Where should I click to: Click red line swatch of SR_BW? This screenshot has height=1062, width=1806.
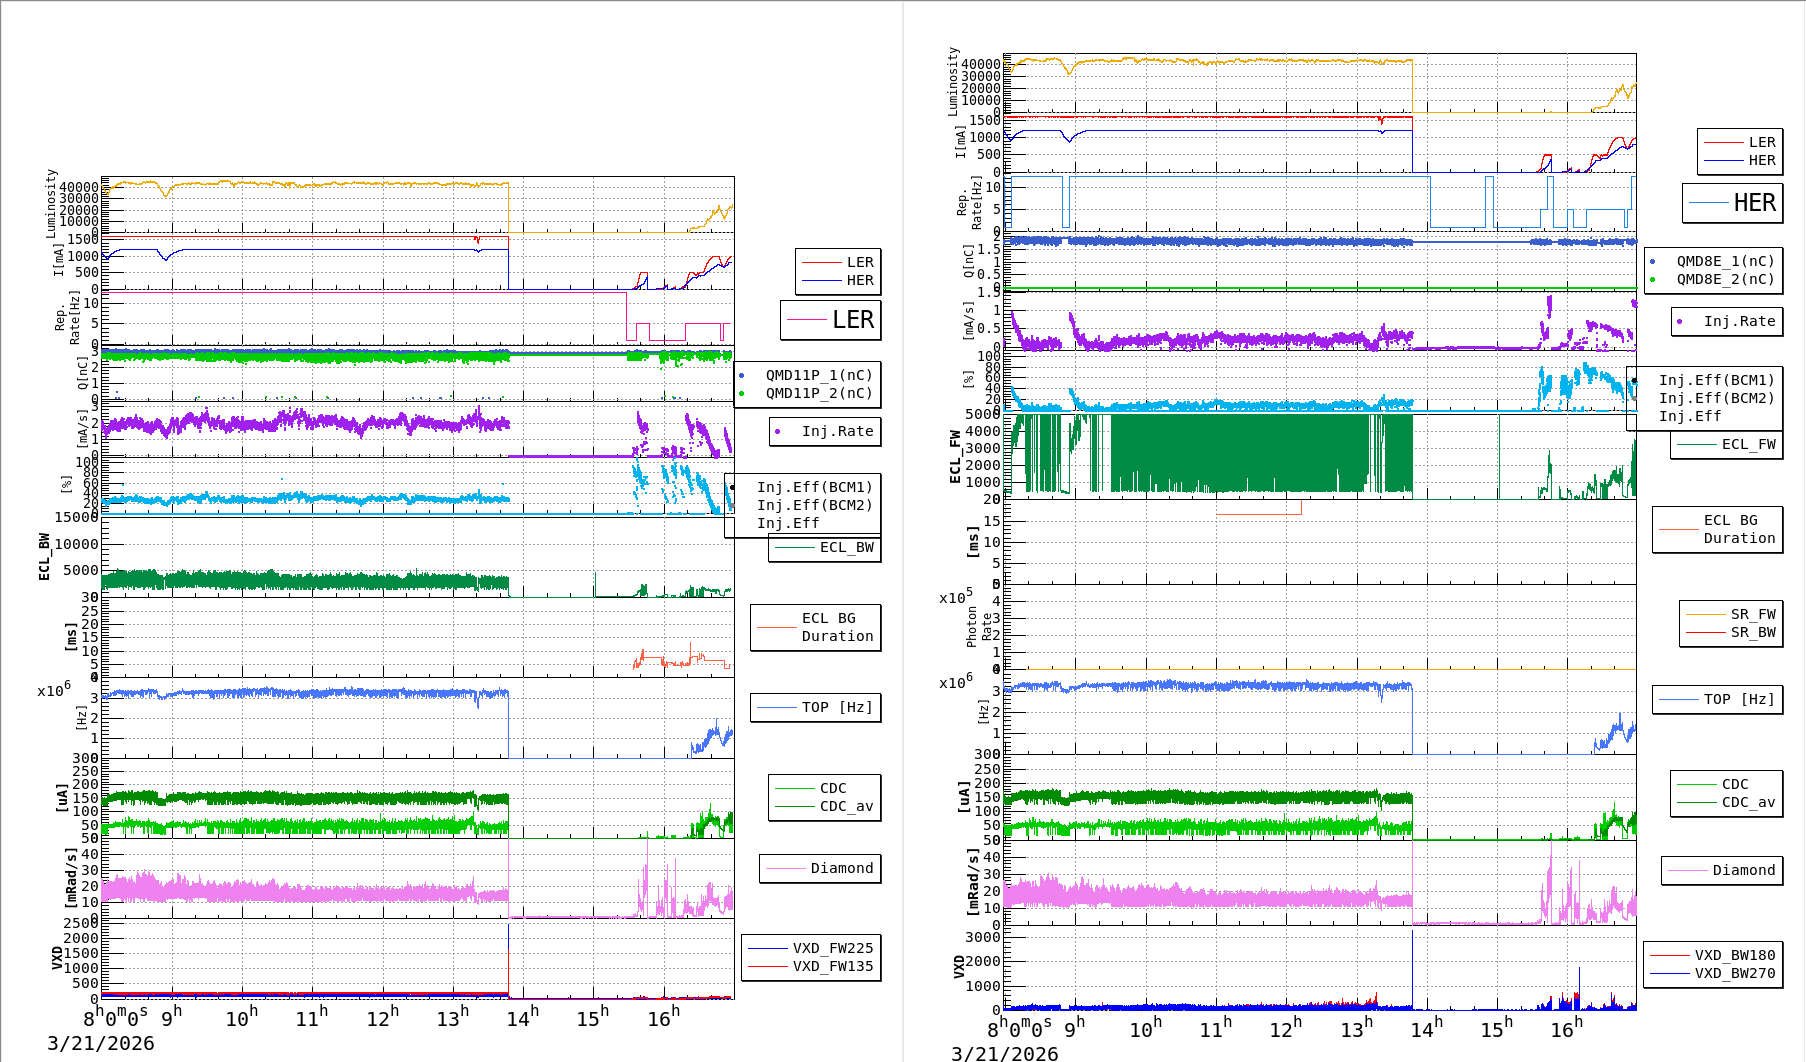click(x=1705, y=632)
